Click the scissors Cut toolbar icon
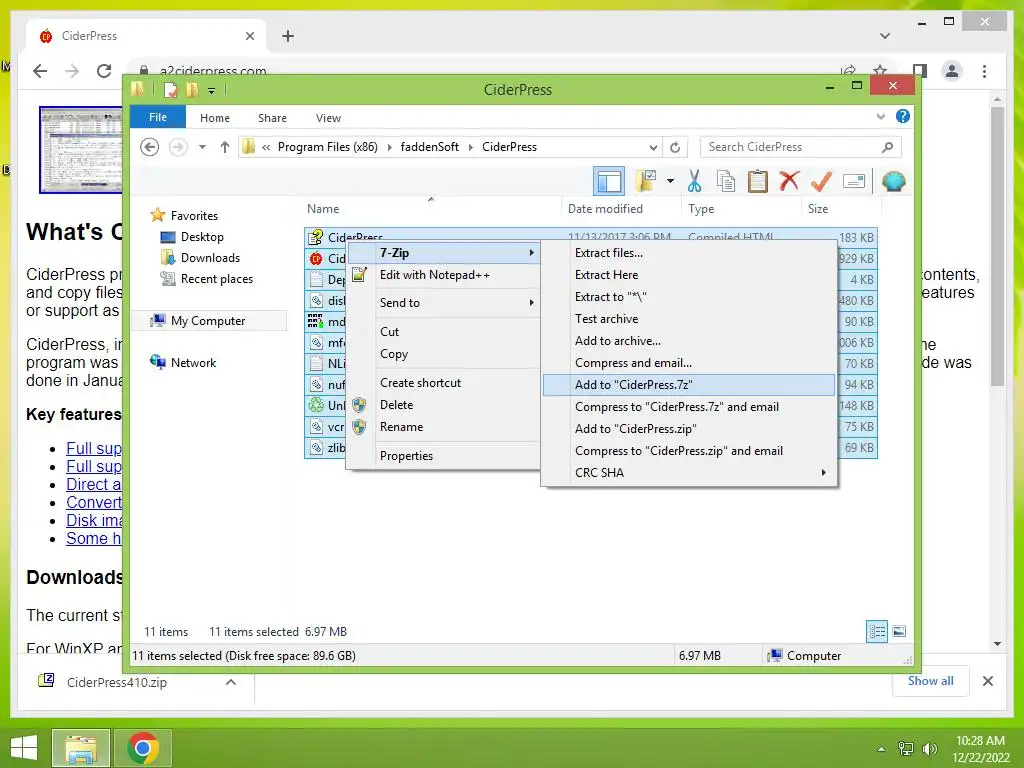The image size is (1024, 768). [694, 182]
